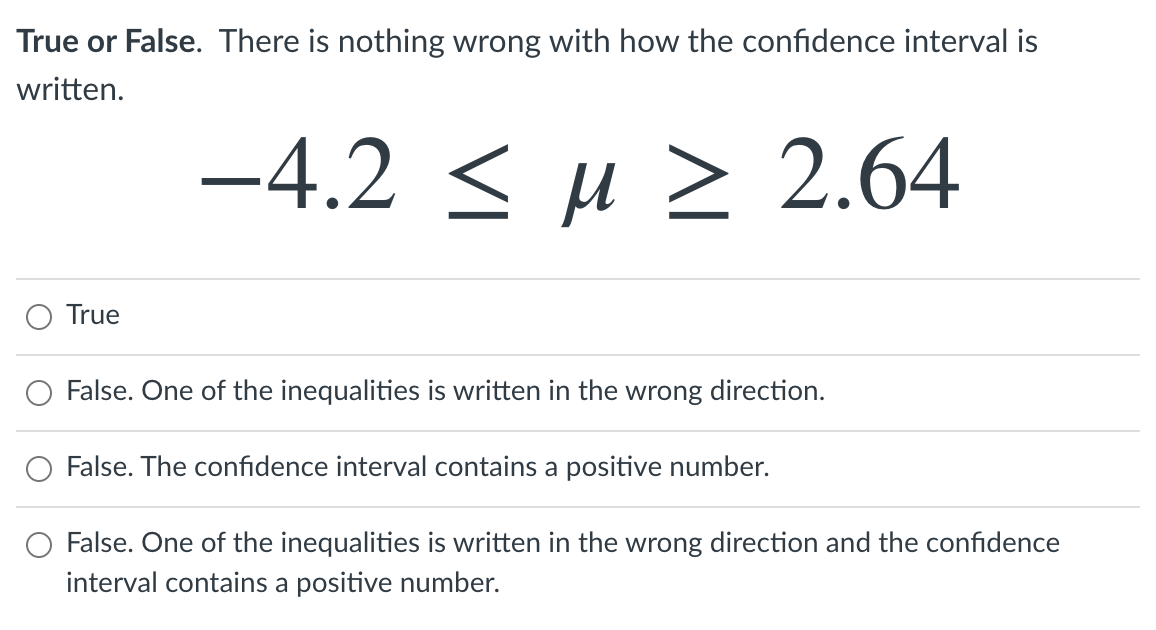Click the empty area below the last option
1156x630 pixels.
pyautogui.click(x=578, y=615)
